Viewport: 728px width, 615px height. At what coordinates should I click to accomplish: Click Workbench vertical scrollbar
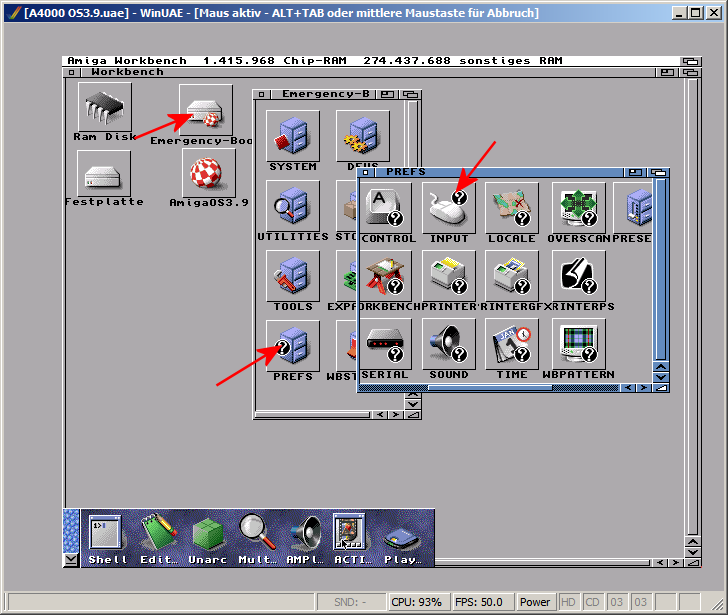(693, 306)
